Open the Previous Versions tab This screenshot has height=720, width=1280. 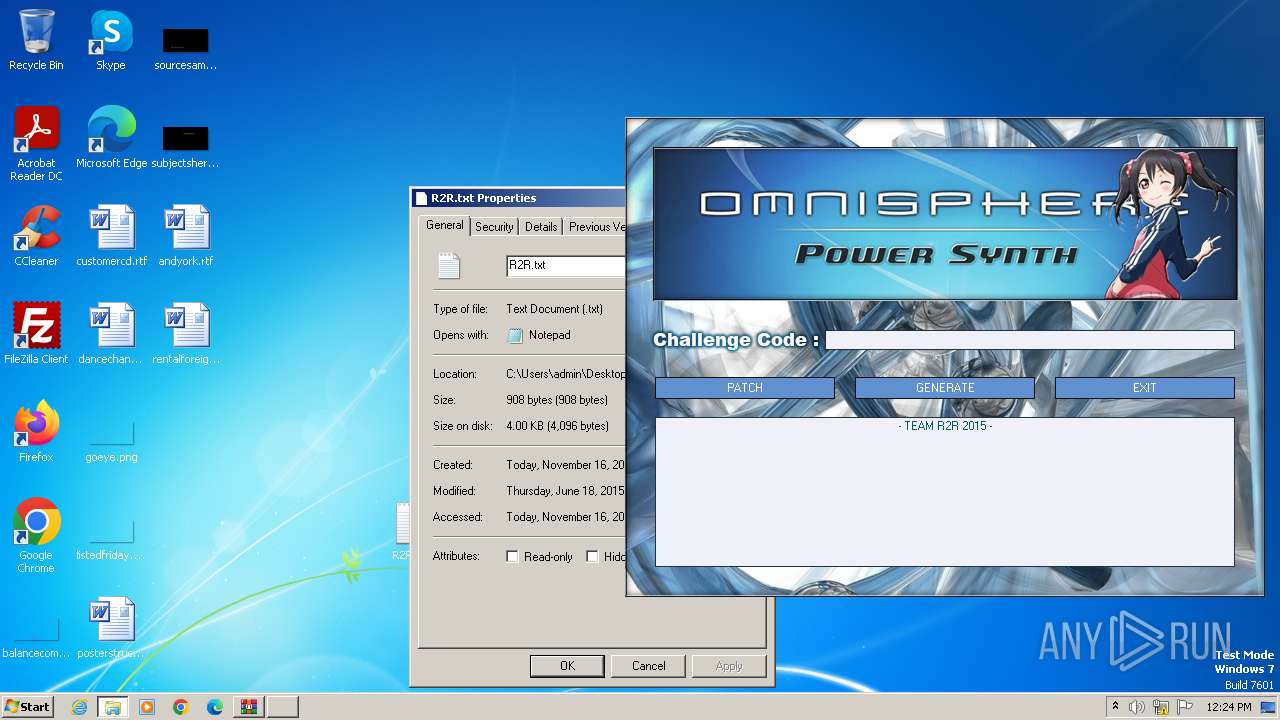(x=596, y=227)
